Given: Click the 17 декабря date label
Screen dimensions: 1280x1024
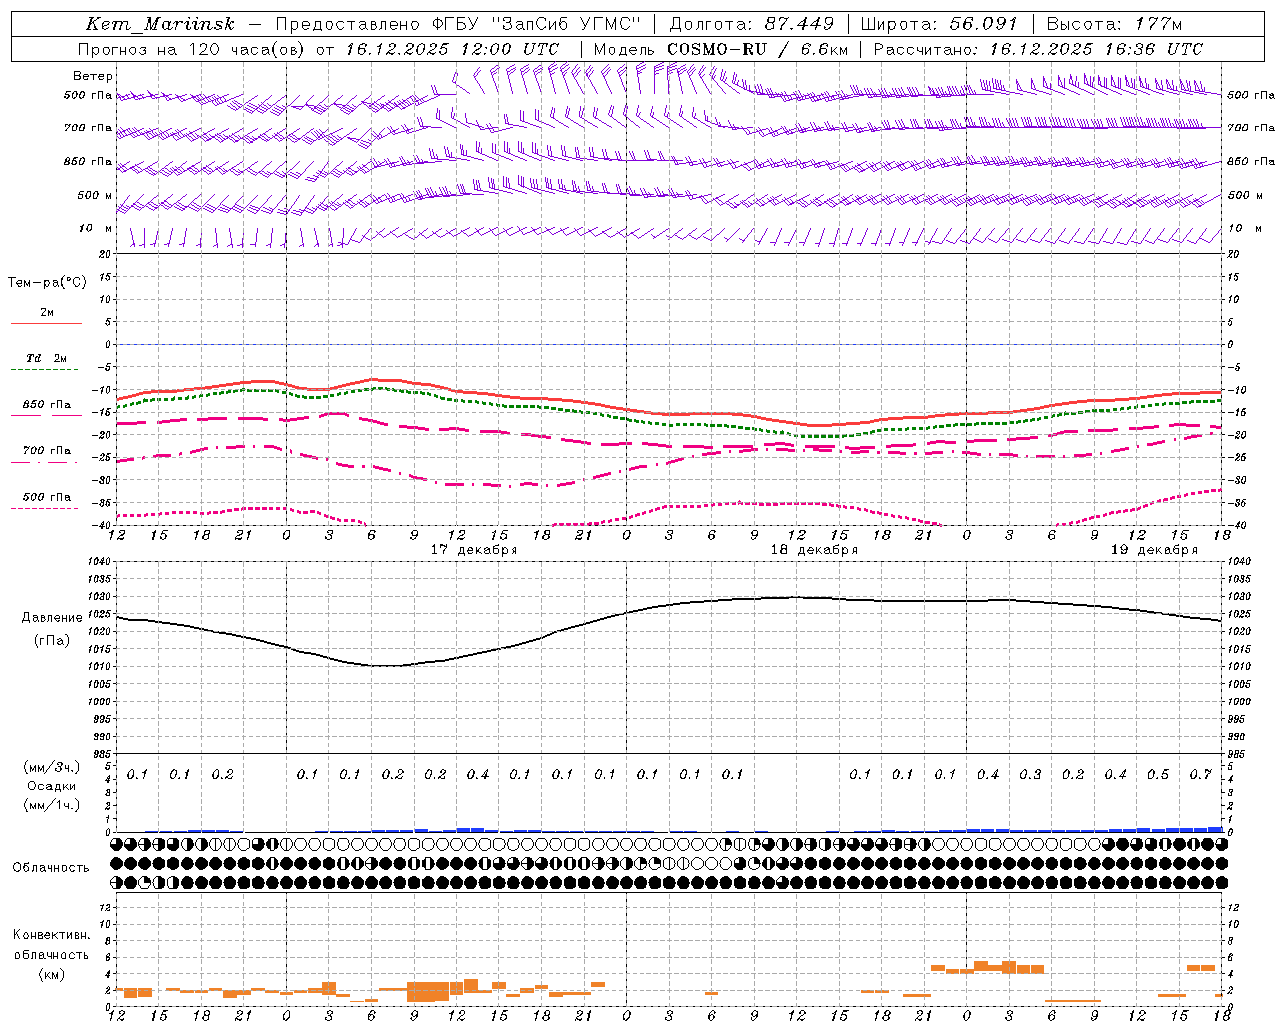Looking at the screenshot, I should [474, 550].
